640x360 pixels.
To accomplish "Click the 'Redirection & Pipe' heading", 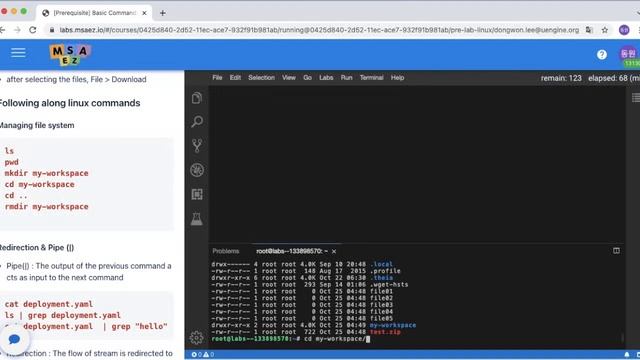I will (x=37, y=247).
